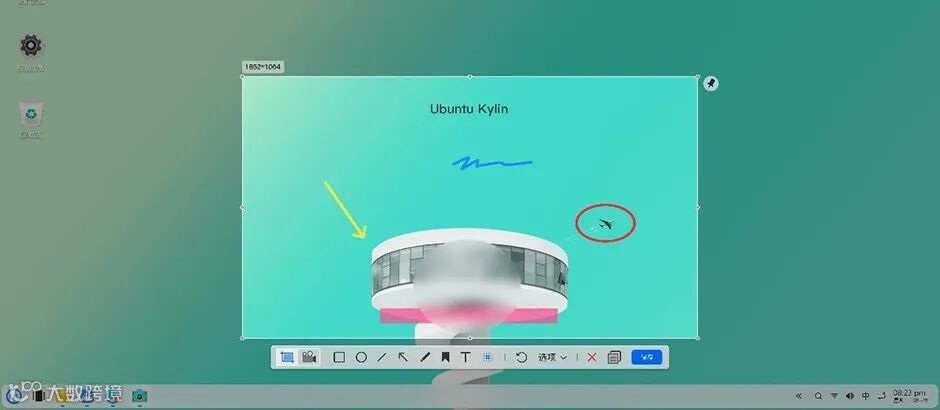Open the taskbar search icon

(x=818, y=396)
